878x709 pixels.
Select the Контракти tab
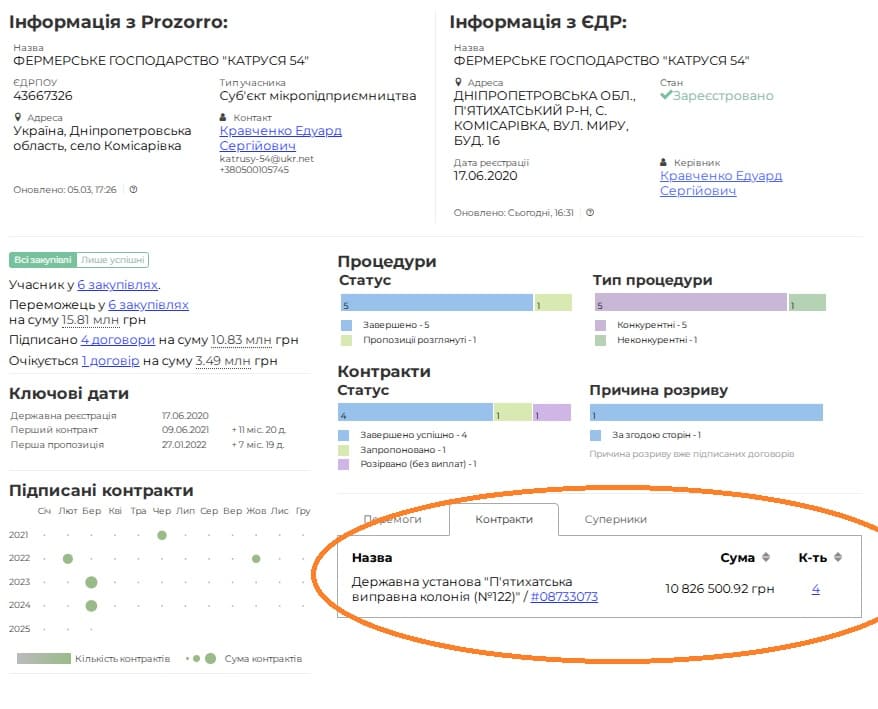(503, 519)
